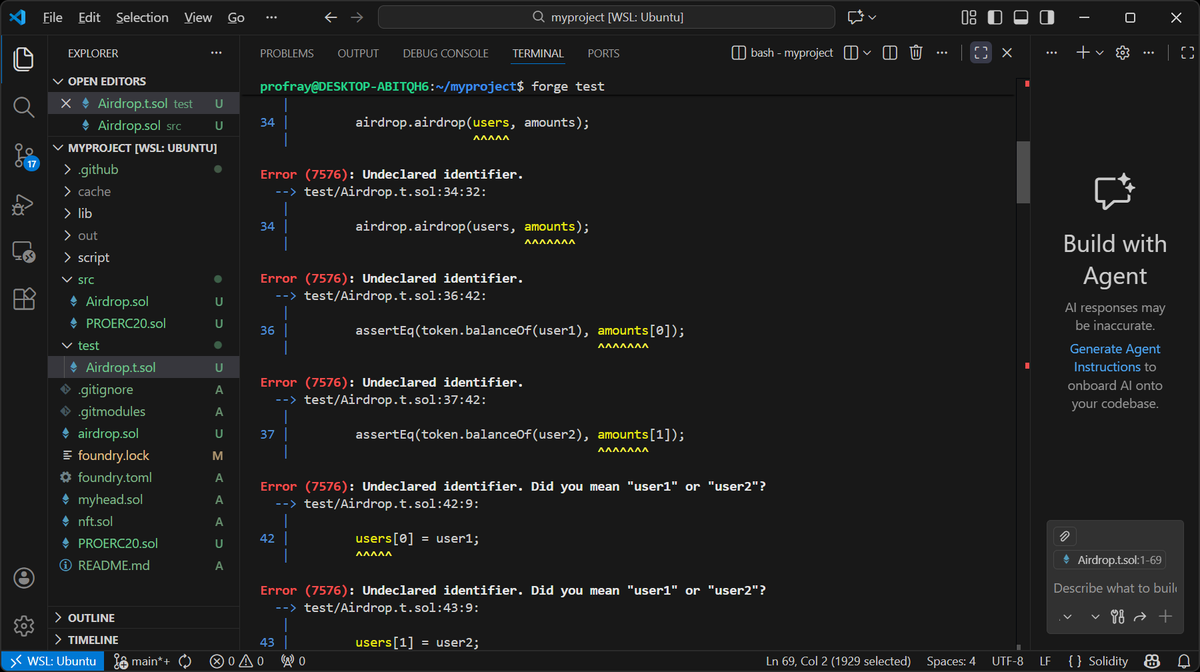The width and height of the screenshot is (1200, 672).
Task: Open the Accounts menu in activity bar
Action: coord(24,578)
